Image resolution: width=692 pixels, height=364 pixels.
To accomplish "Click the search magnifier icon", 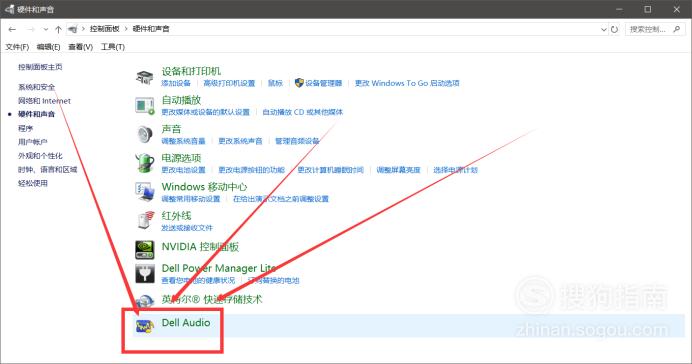I will (x=677, y=29).
